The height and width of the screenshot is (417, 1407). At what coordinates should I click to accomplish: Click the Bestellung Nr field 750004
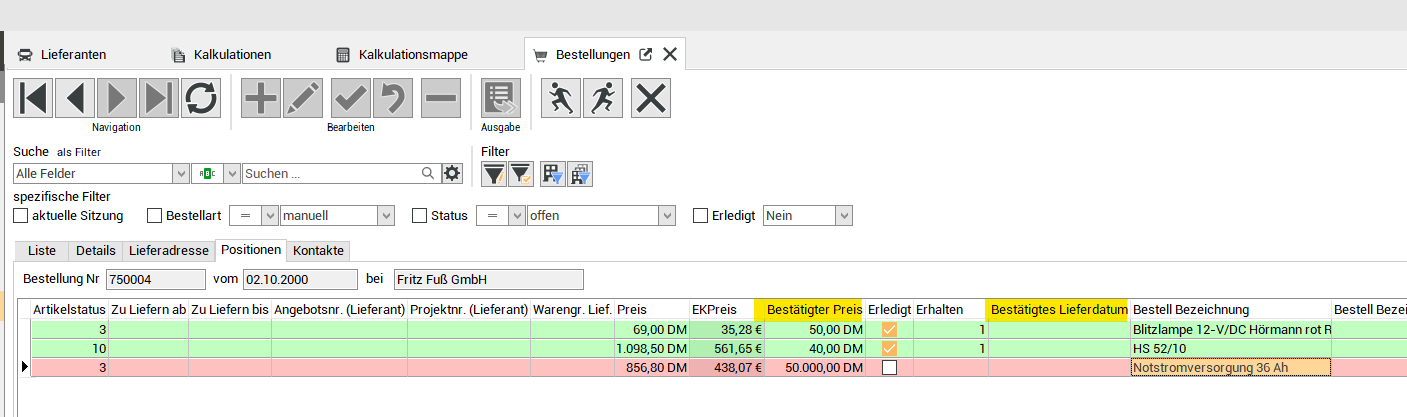pyautogui.click(x=155, y=279)
